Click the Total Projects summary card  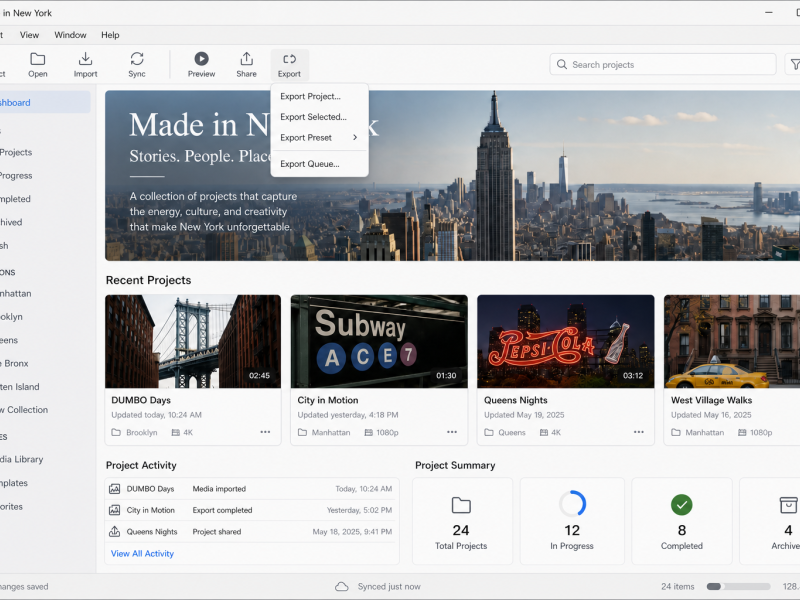(x=462, y=521)
